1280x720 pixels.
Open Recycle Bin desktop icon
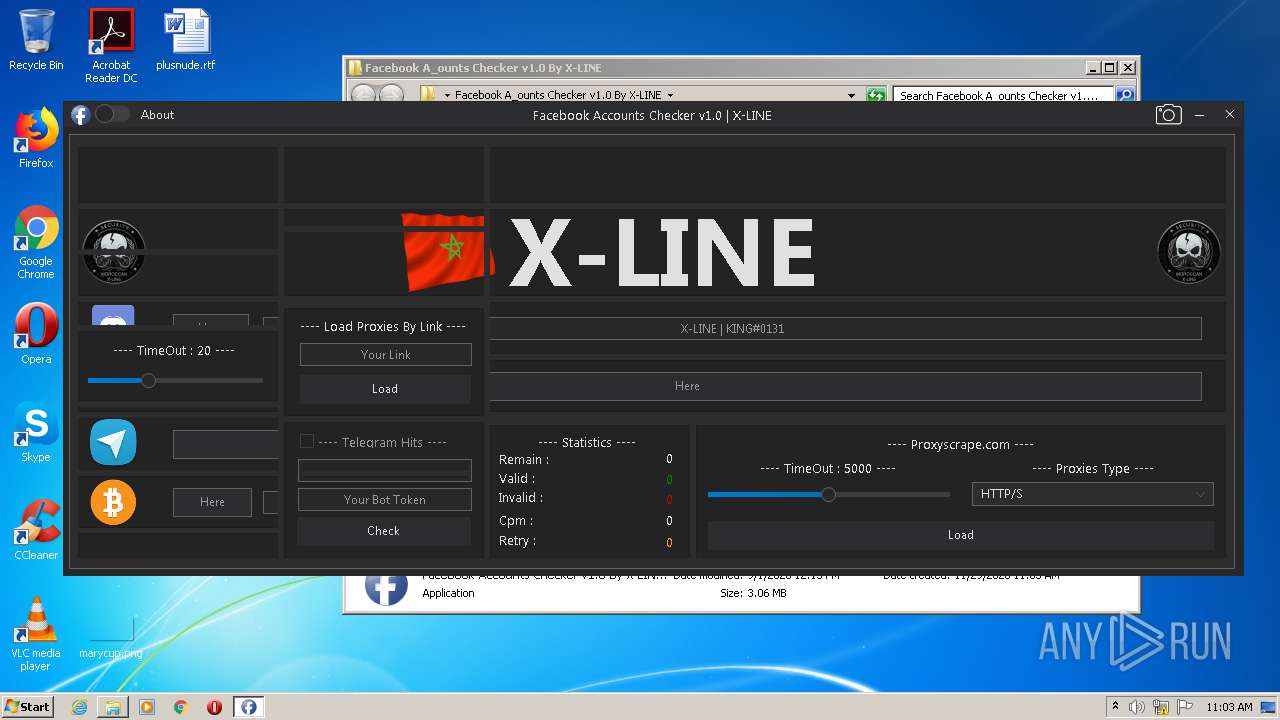coord(36,41)
